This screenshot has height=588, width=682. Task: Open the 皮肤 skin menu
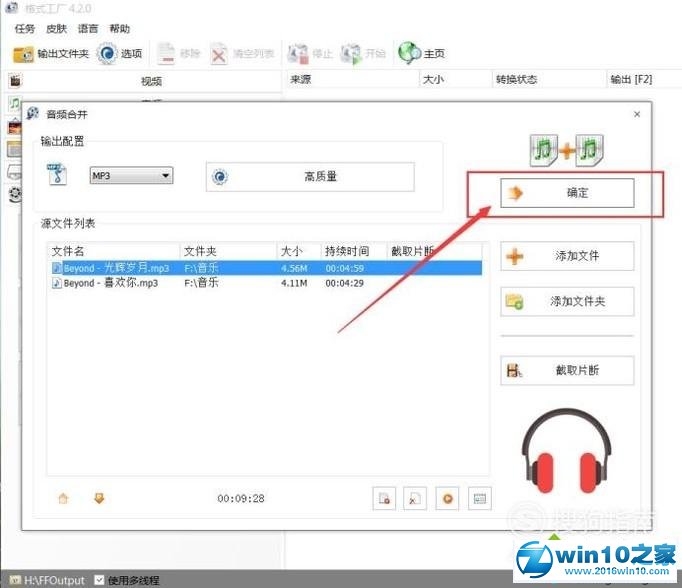pos(56,29)
